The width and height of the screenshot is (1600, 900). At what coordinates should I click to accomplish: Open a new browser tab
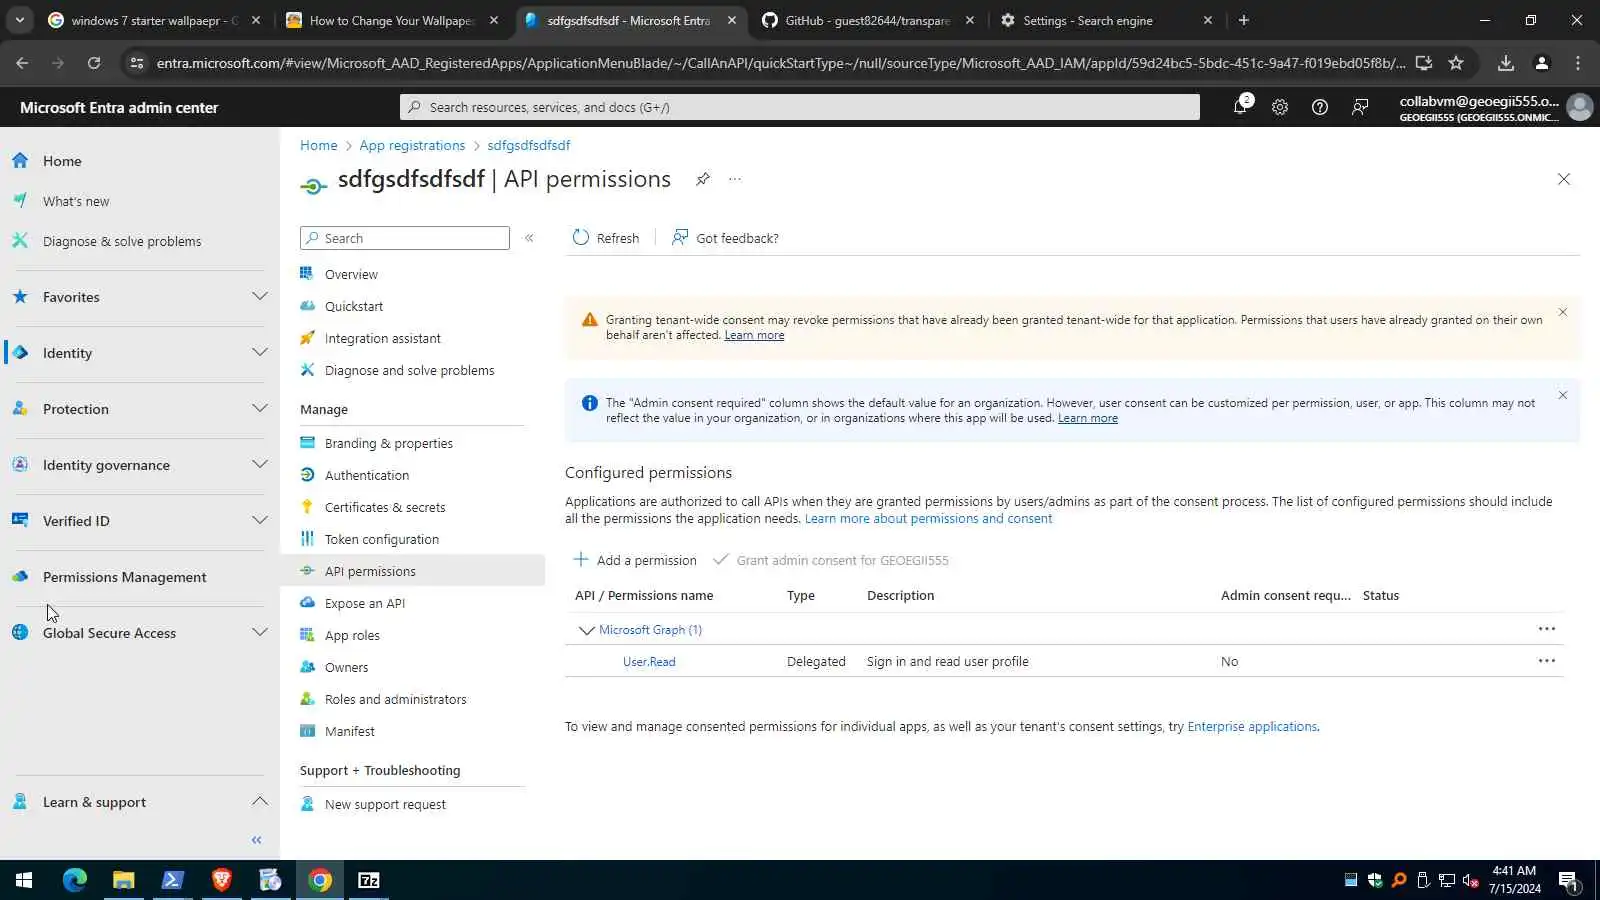(1244, 20)
